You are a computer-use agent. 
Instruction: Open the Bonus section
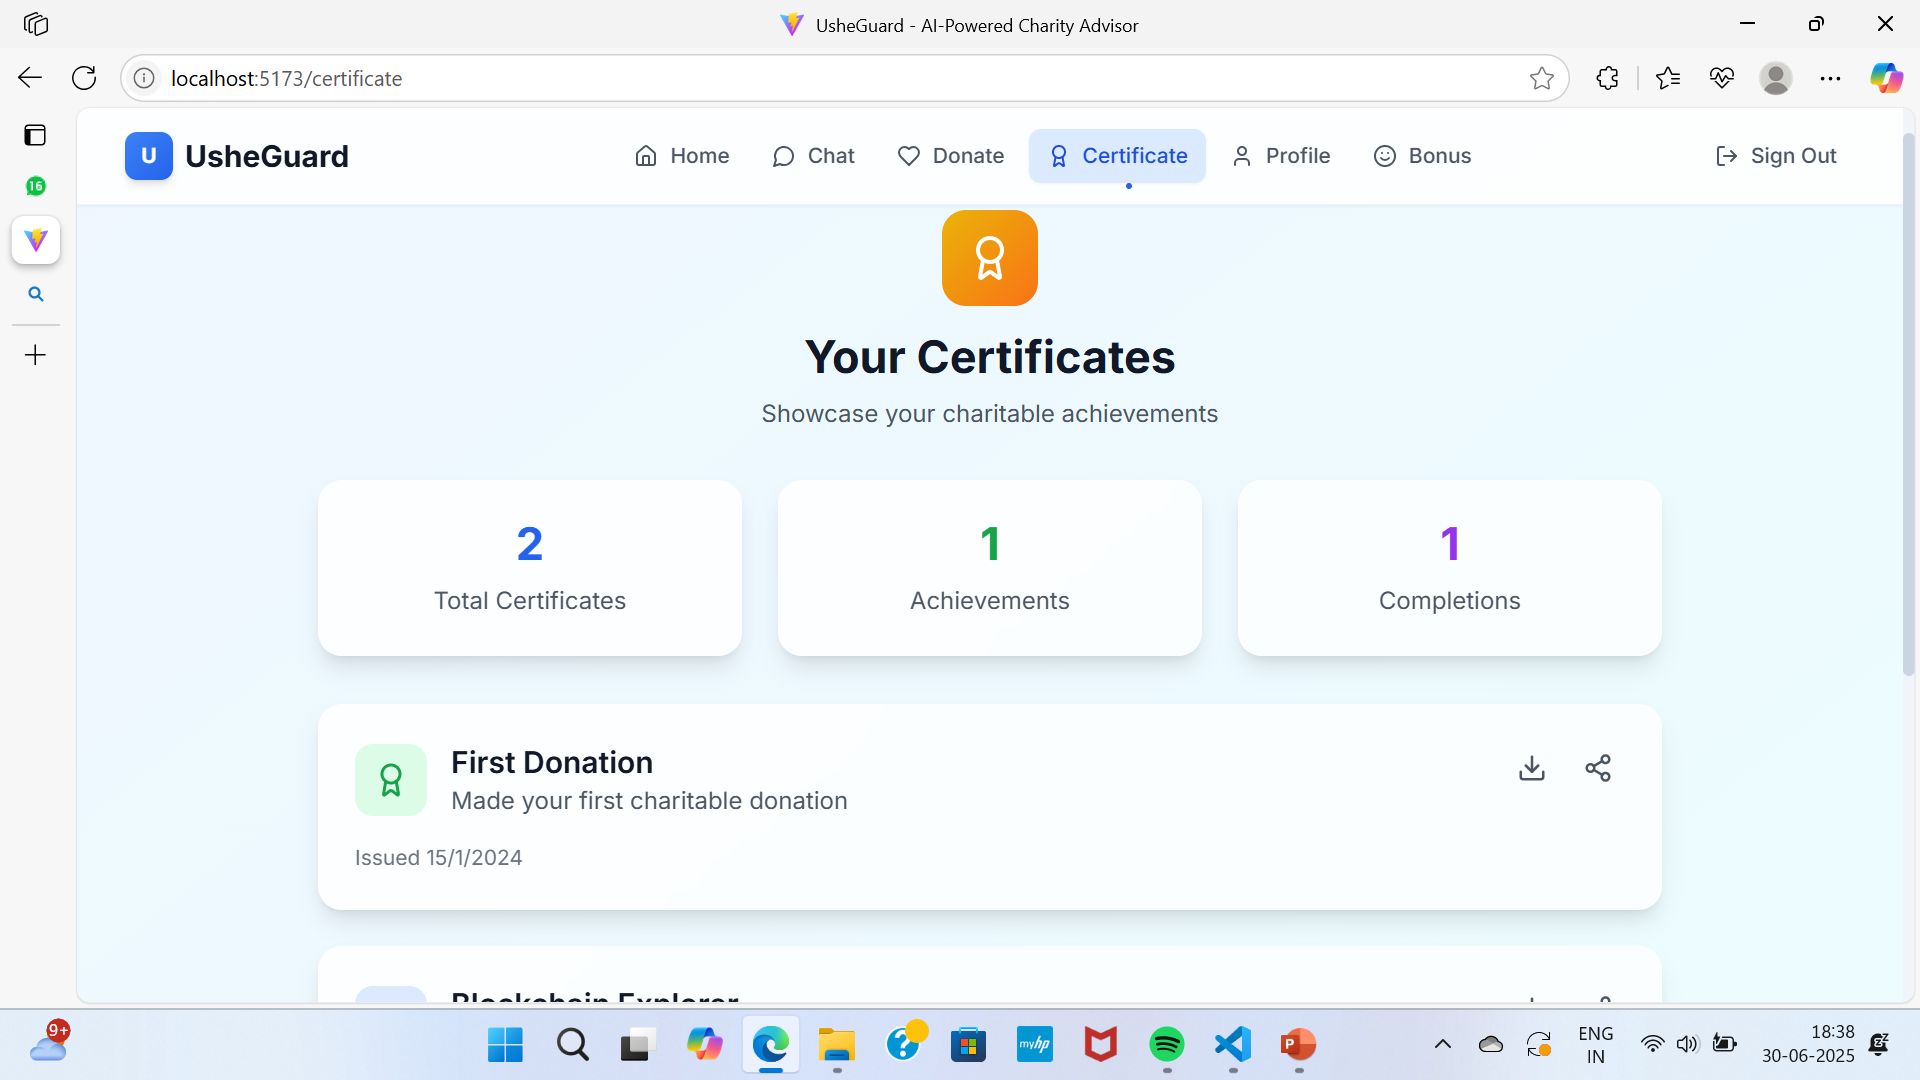point(1422,156)
